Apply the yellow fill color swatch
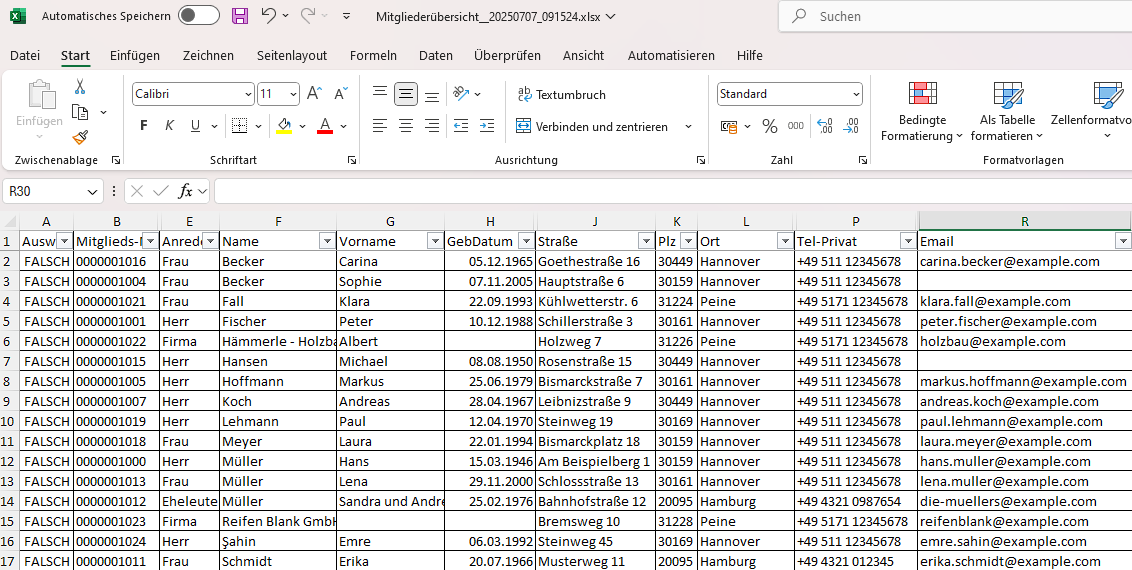Image resolution: width=1132 pixels, height=570 pixels. click(284, 126)
